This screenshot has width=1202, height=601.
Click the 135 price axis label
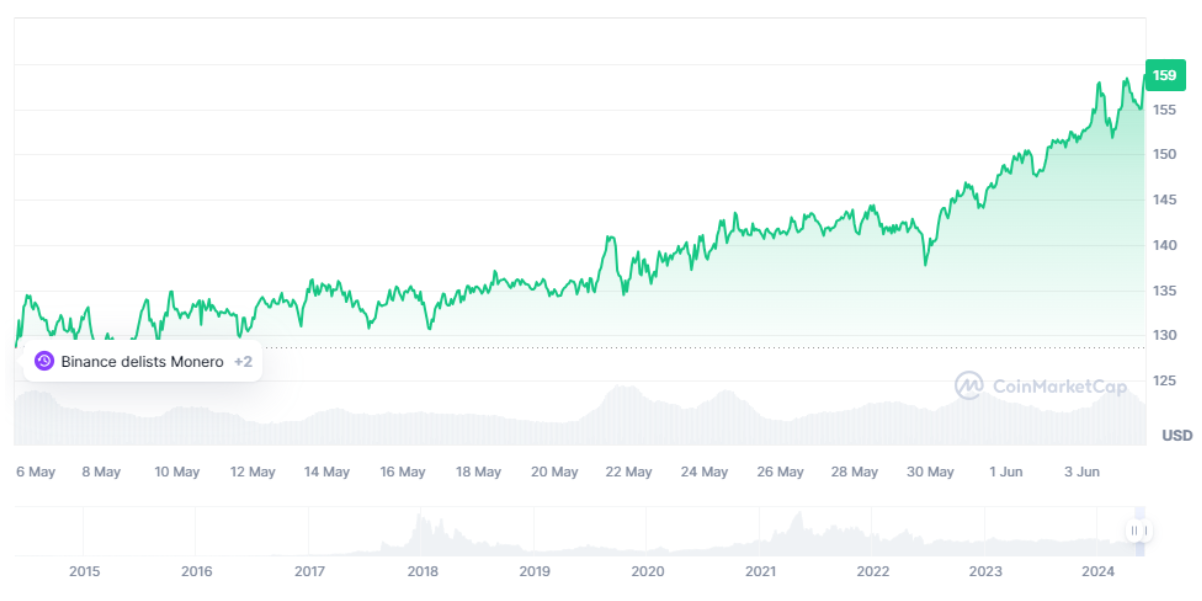(x=1163, y=291)
